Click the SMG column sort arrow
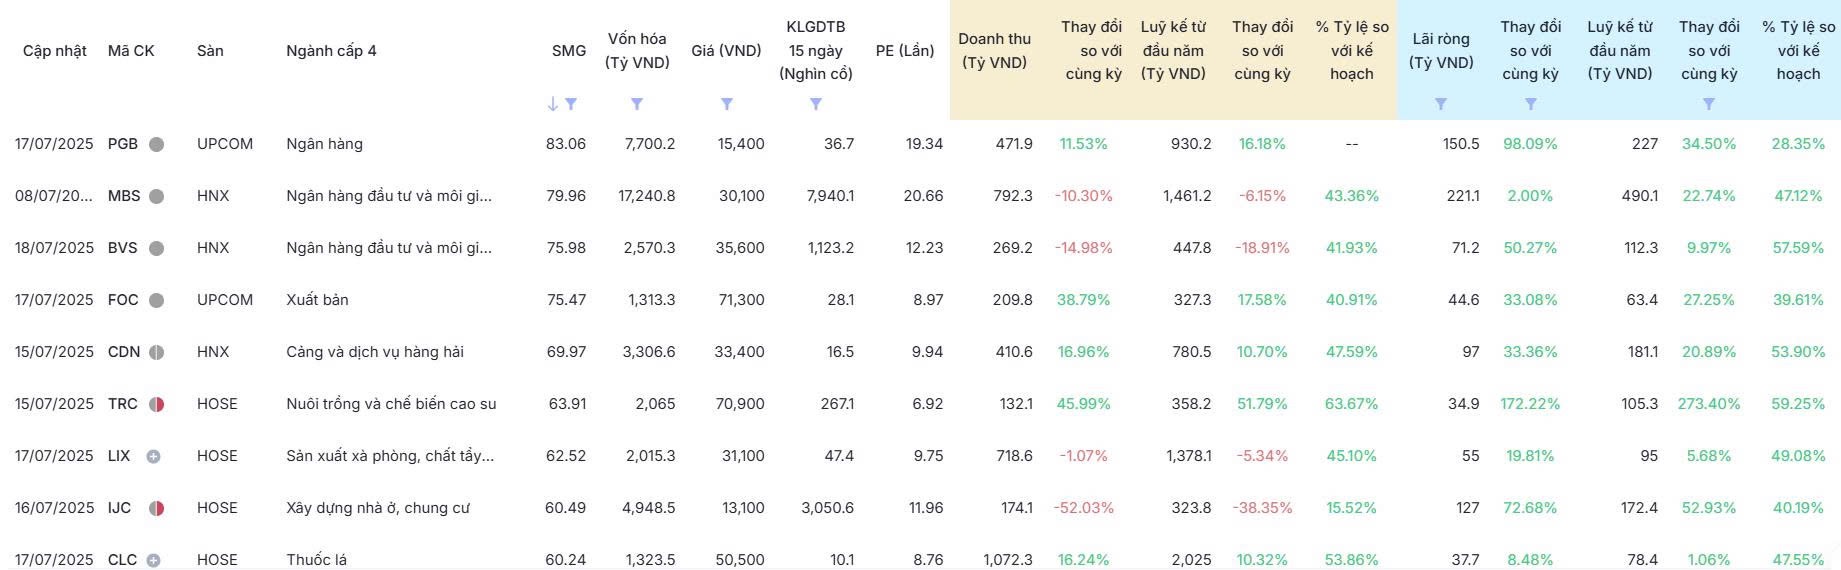This screenshot has width=1841, height=570. point(552,104)
